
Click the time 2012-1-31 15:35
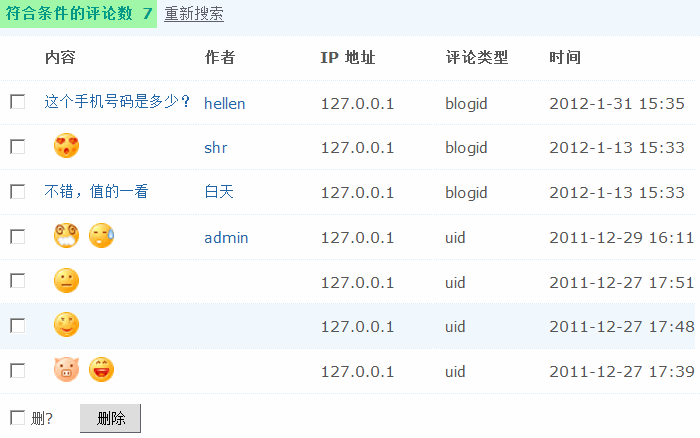(617, 104)
